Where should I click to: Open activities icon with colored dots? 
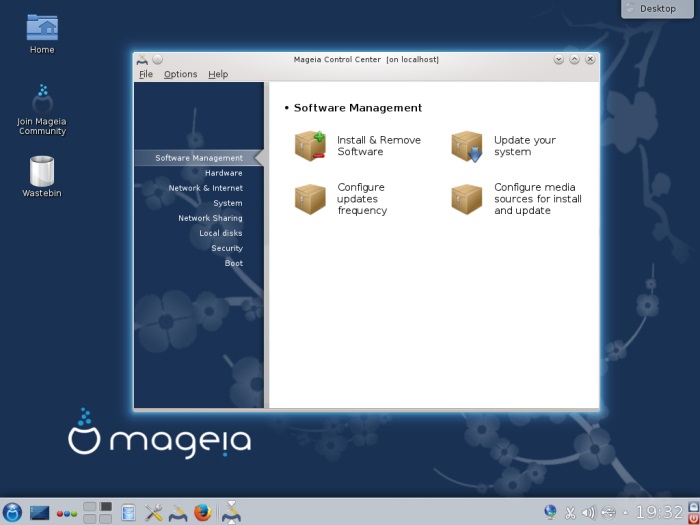click(67, 513)
